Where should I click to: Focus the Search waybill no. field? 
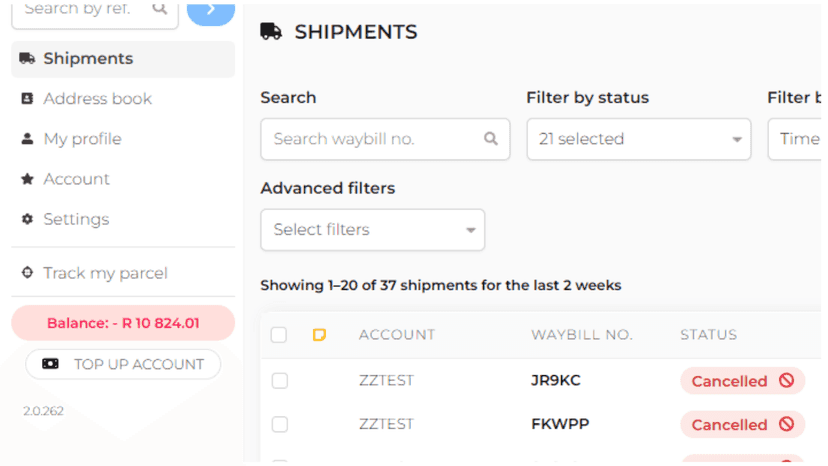385,139
